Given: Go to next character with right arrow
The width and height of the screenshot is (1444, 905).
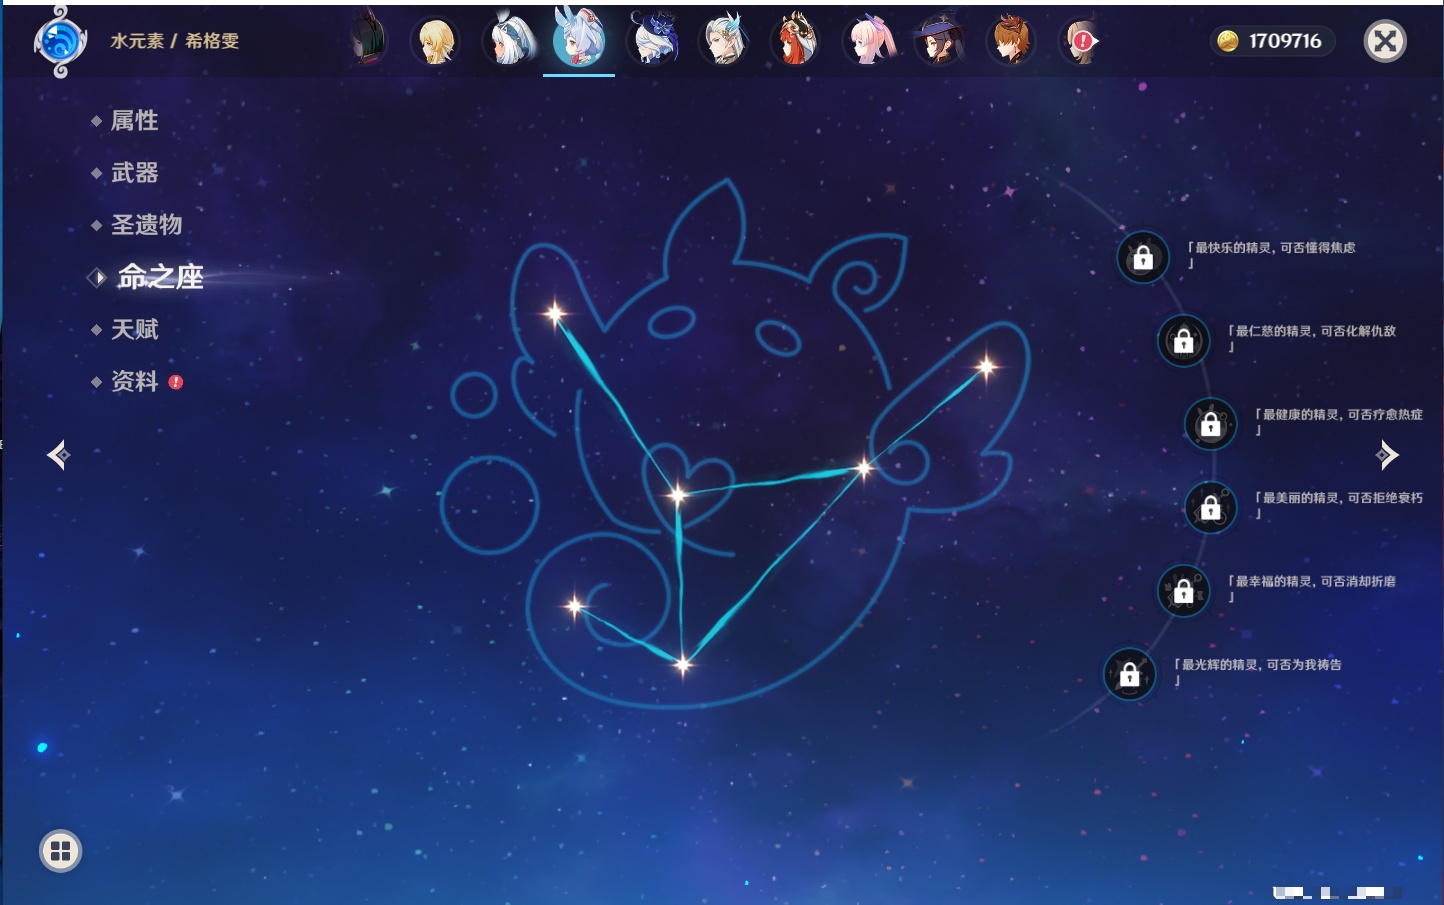Looking at the screenshot, I should tap(1387, 455).
